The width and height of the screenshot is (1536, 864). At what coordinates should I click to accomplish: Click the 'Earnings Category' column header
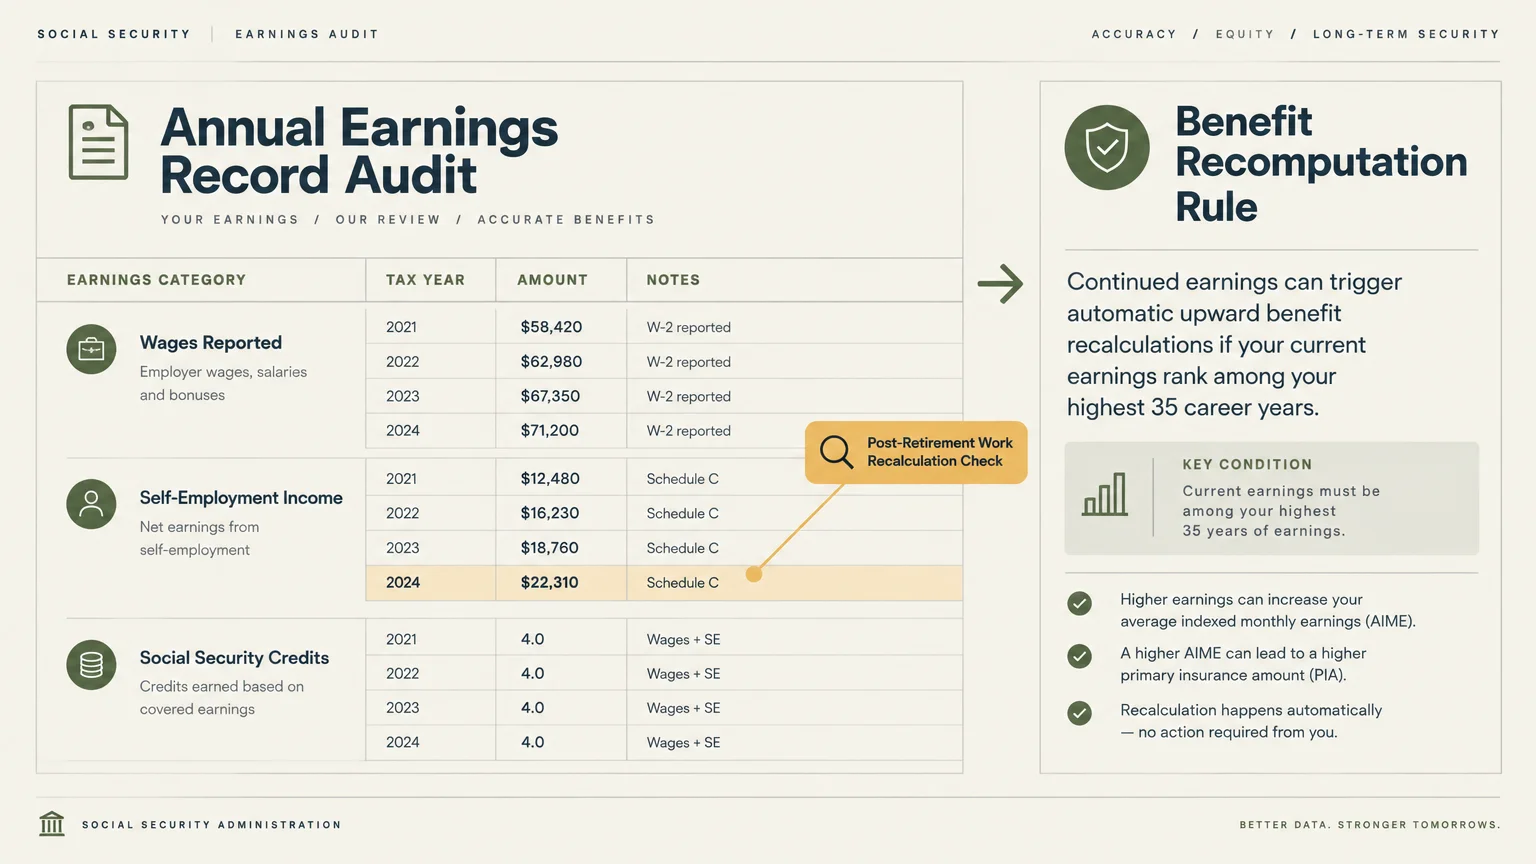[156, 280]
